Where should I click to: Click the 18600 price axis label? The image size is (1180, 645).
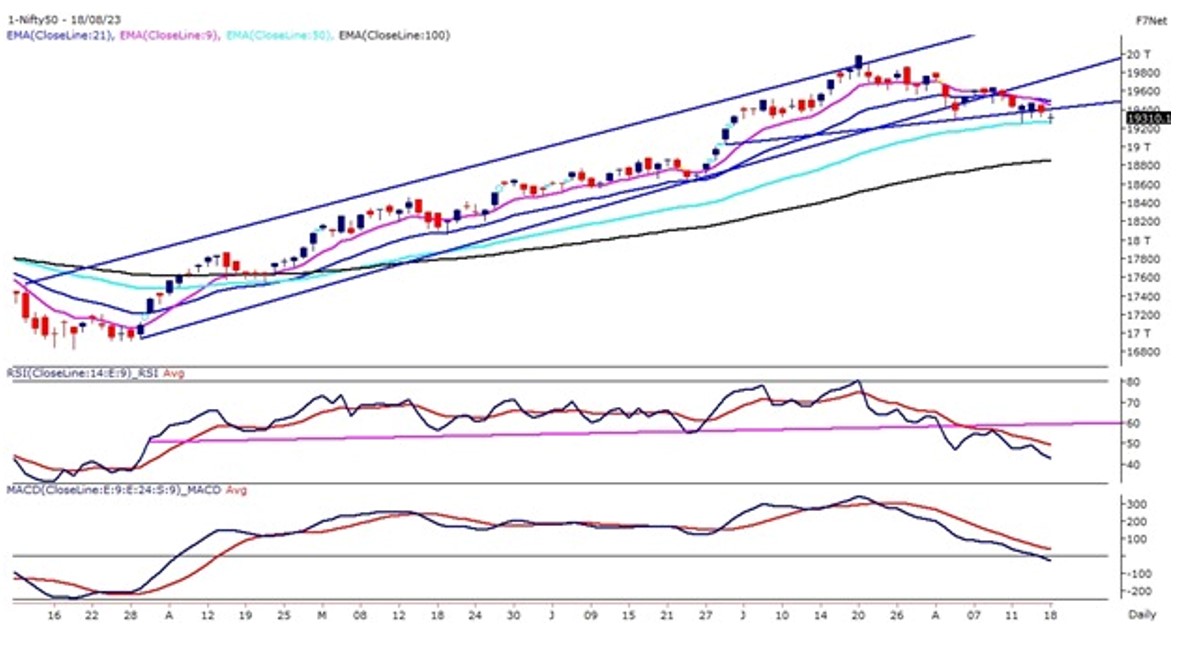click(1142, 184)
